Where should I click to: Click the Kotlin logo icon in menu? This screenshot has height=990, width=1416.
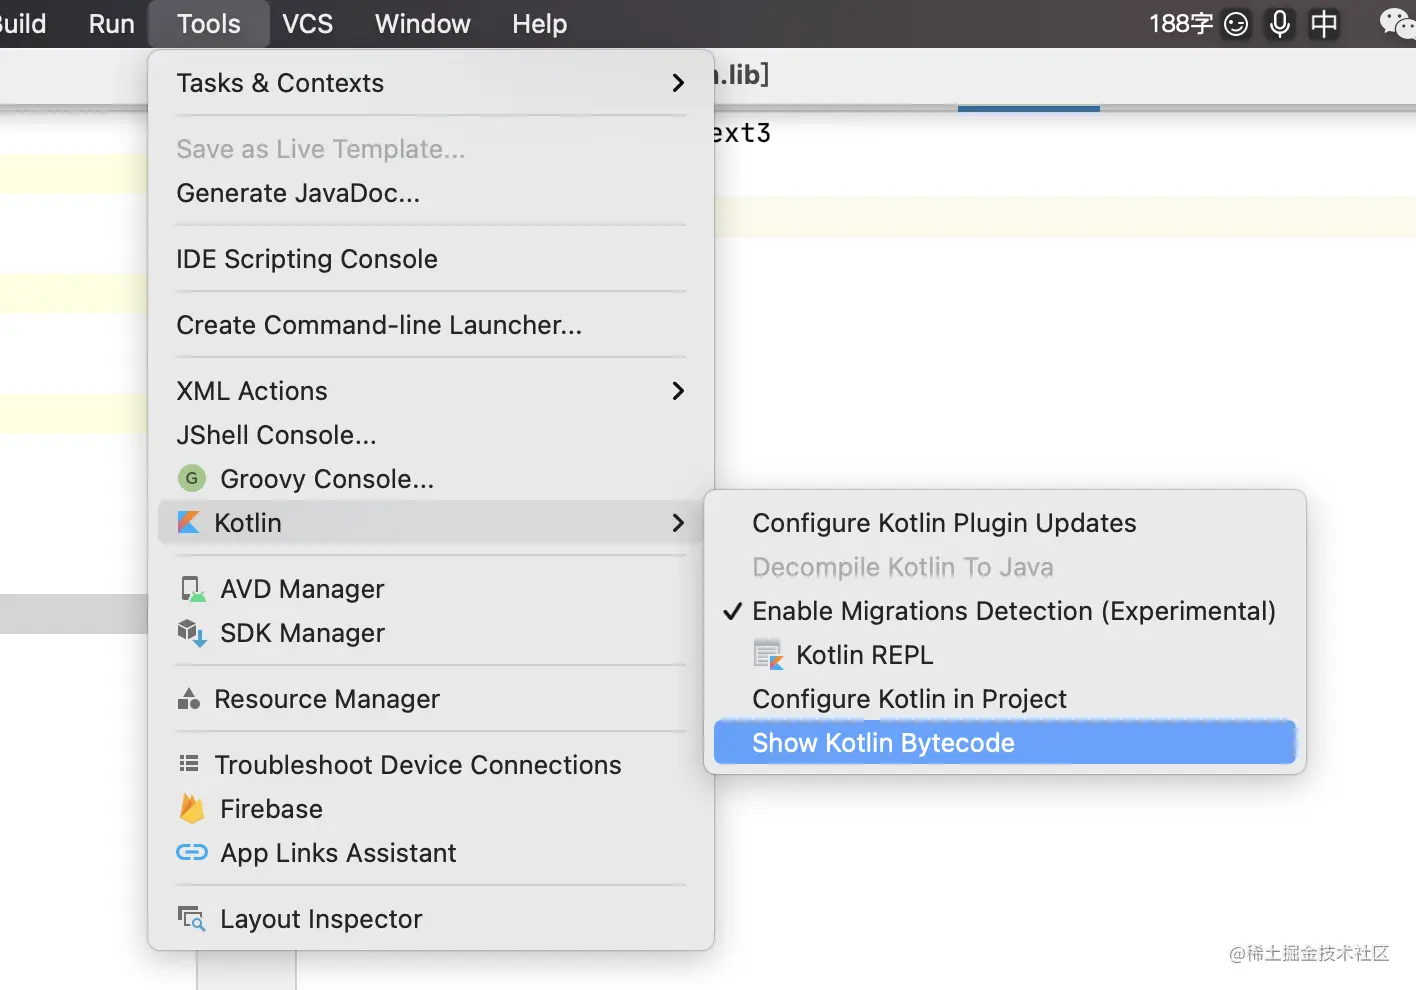(x=188, y=523)
